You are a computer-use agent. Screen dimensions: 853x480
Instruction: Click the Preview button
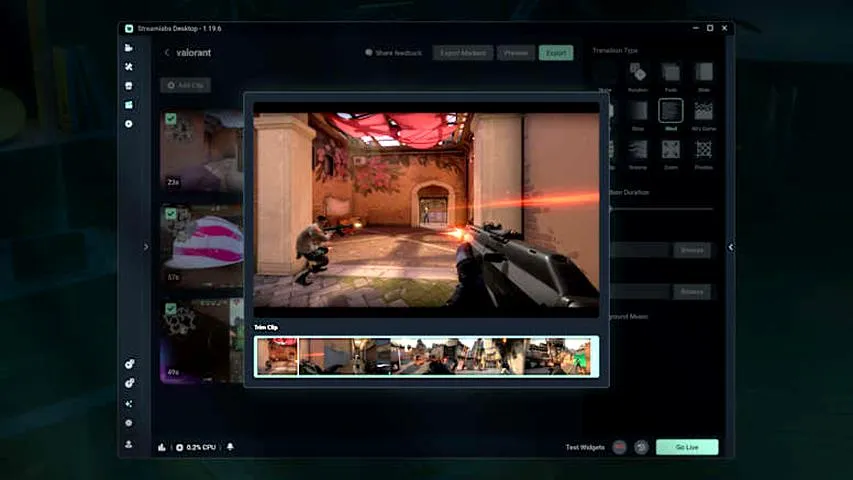[516, 53]
